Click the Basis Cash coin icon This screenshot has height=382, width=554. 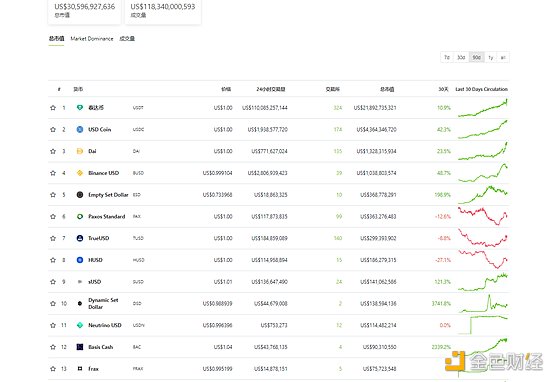pyautogui.click(x=80, y=347)
